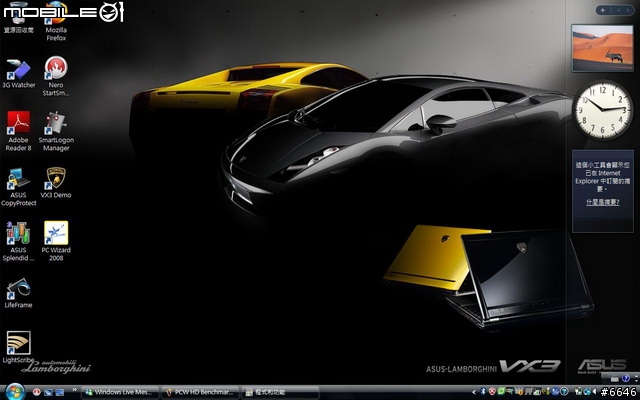This screenshot has width=640, height=400.
Task: Click the Bluetooth tray icon
Action: 483,391
